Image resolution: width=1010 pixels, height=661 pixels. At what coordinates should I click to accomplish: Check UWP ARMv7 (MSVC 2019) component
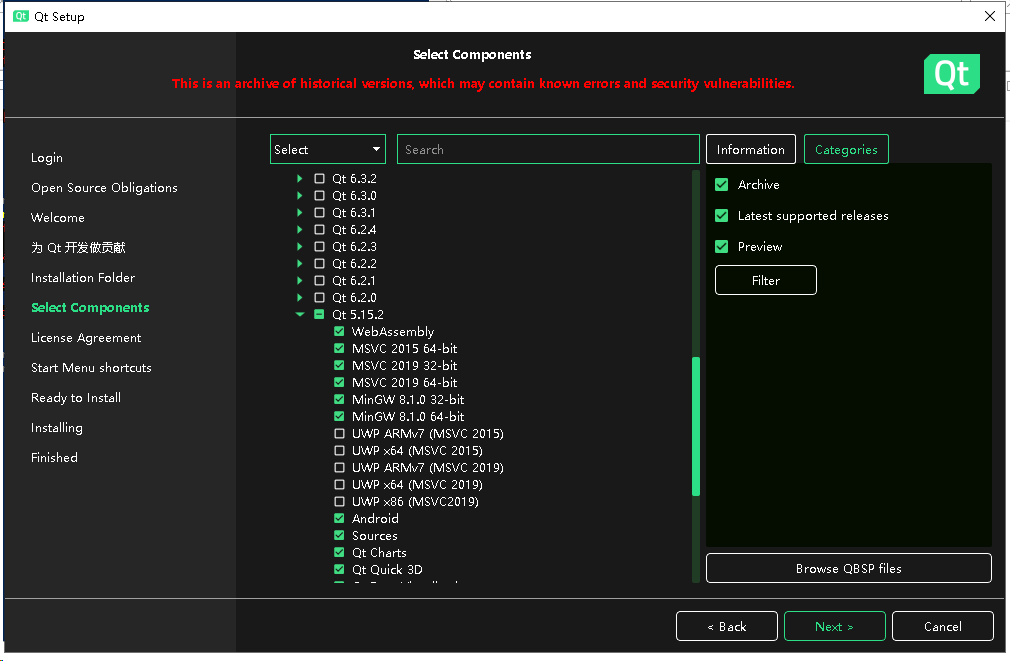point(339,468)
